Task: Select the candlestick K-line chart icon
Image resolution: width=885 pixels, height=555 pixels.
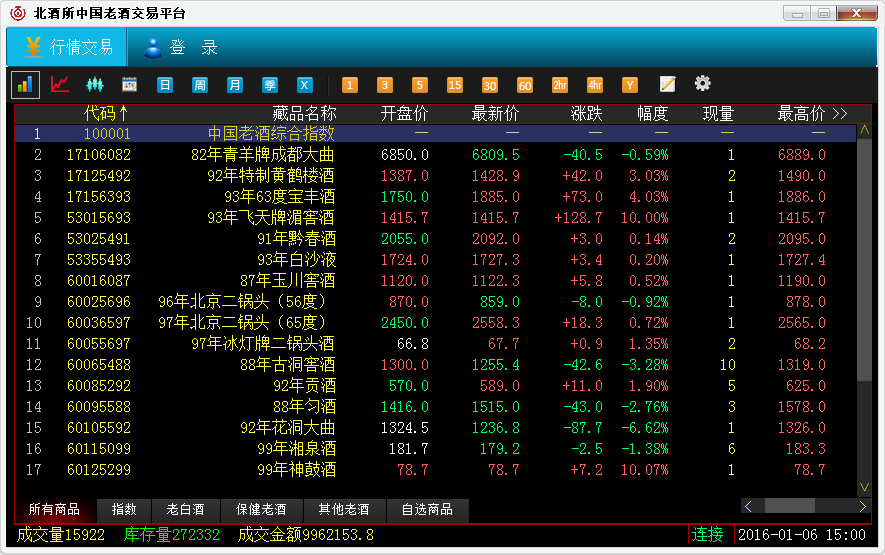Action: pos(95,85)
